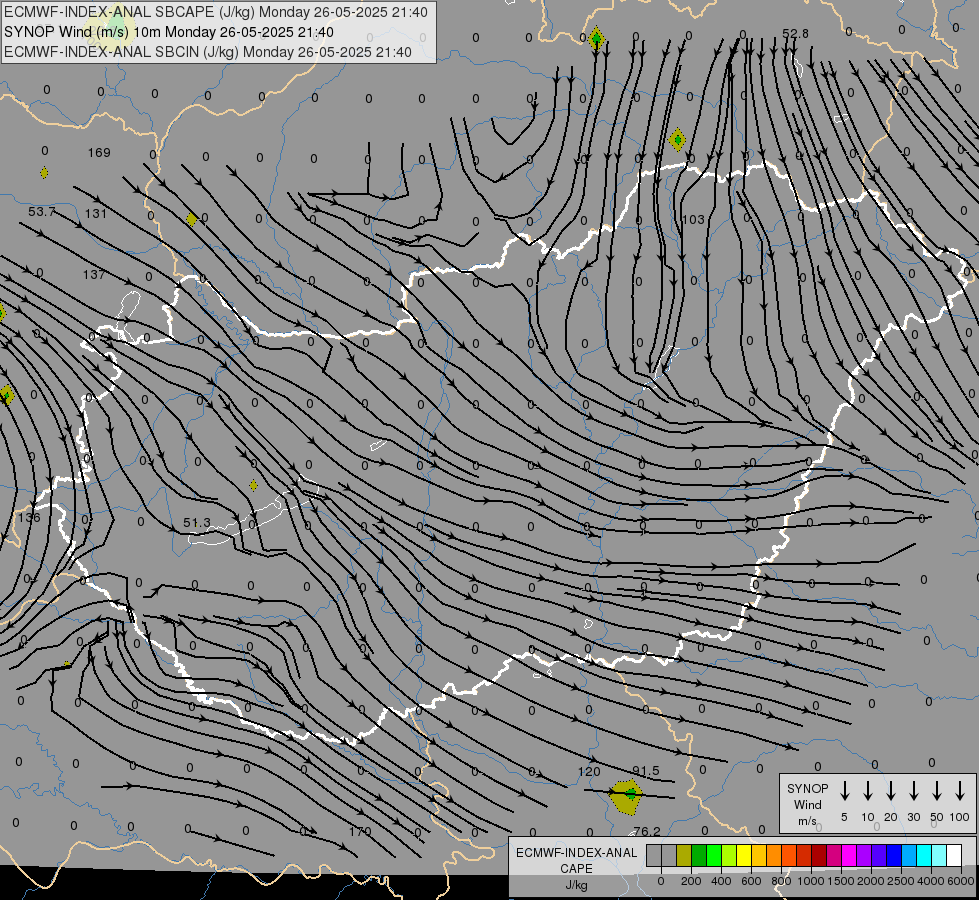Click the 51.3 value on the map
979x900 pixels.
coord(197,522)
